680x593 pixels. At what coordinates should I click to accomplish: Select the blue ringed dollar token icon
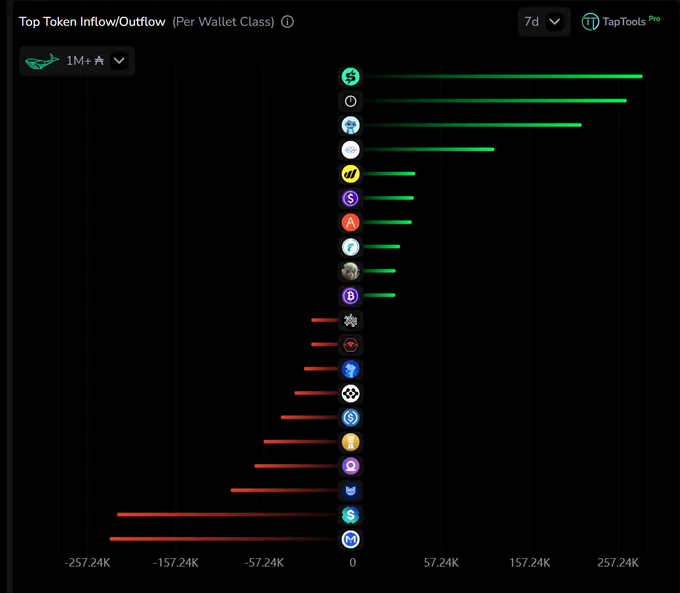[350, 418]
